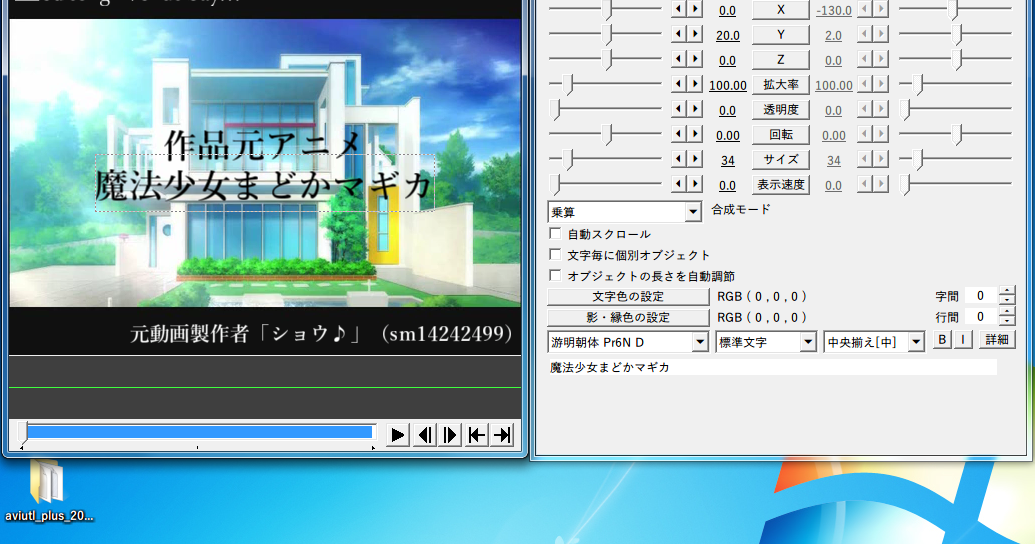
Task: Toggle italic text with I button
Action: (x=963, y=340)
